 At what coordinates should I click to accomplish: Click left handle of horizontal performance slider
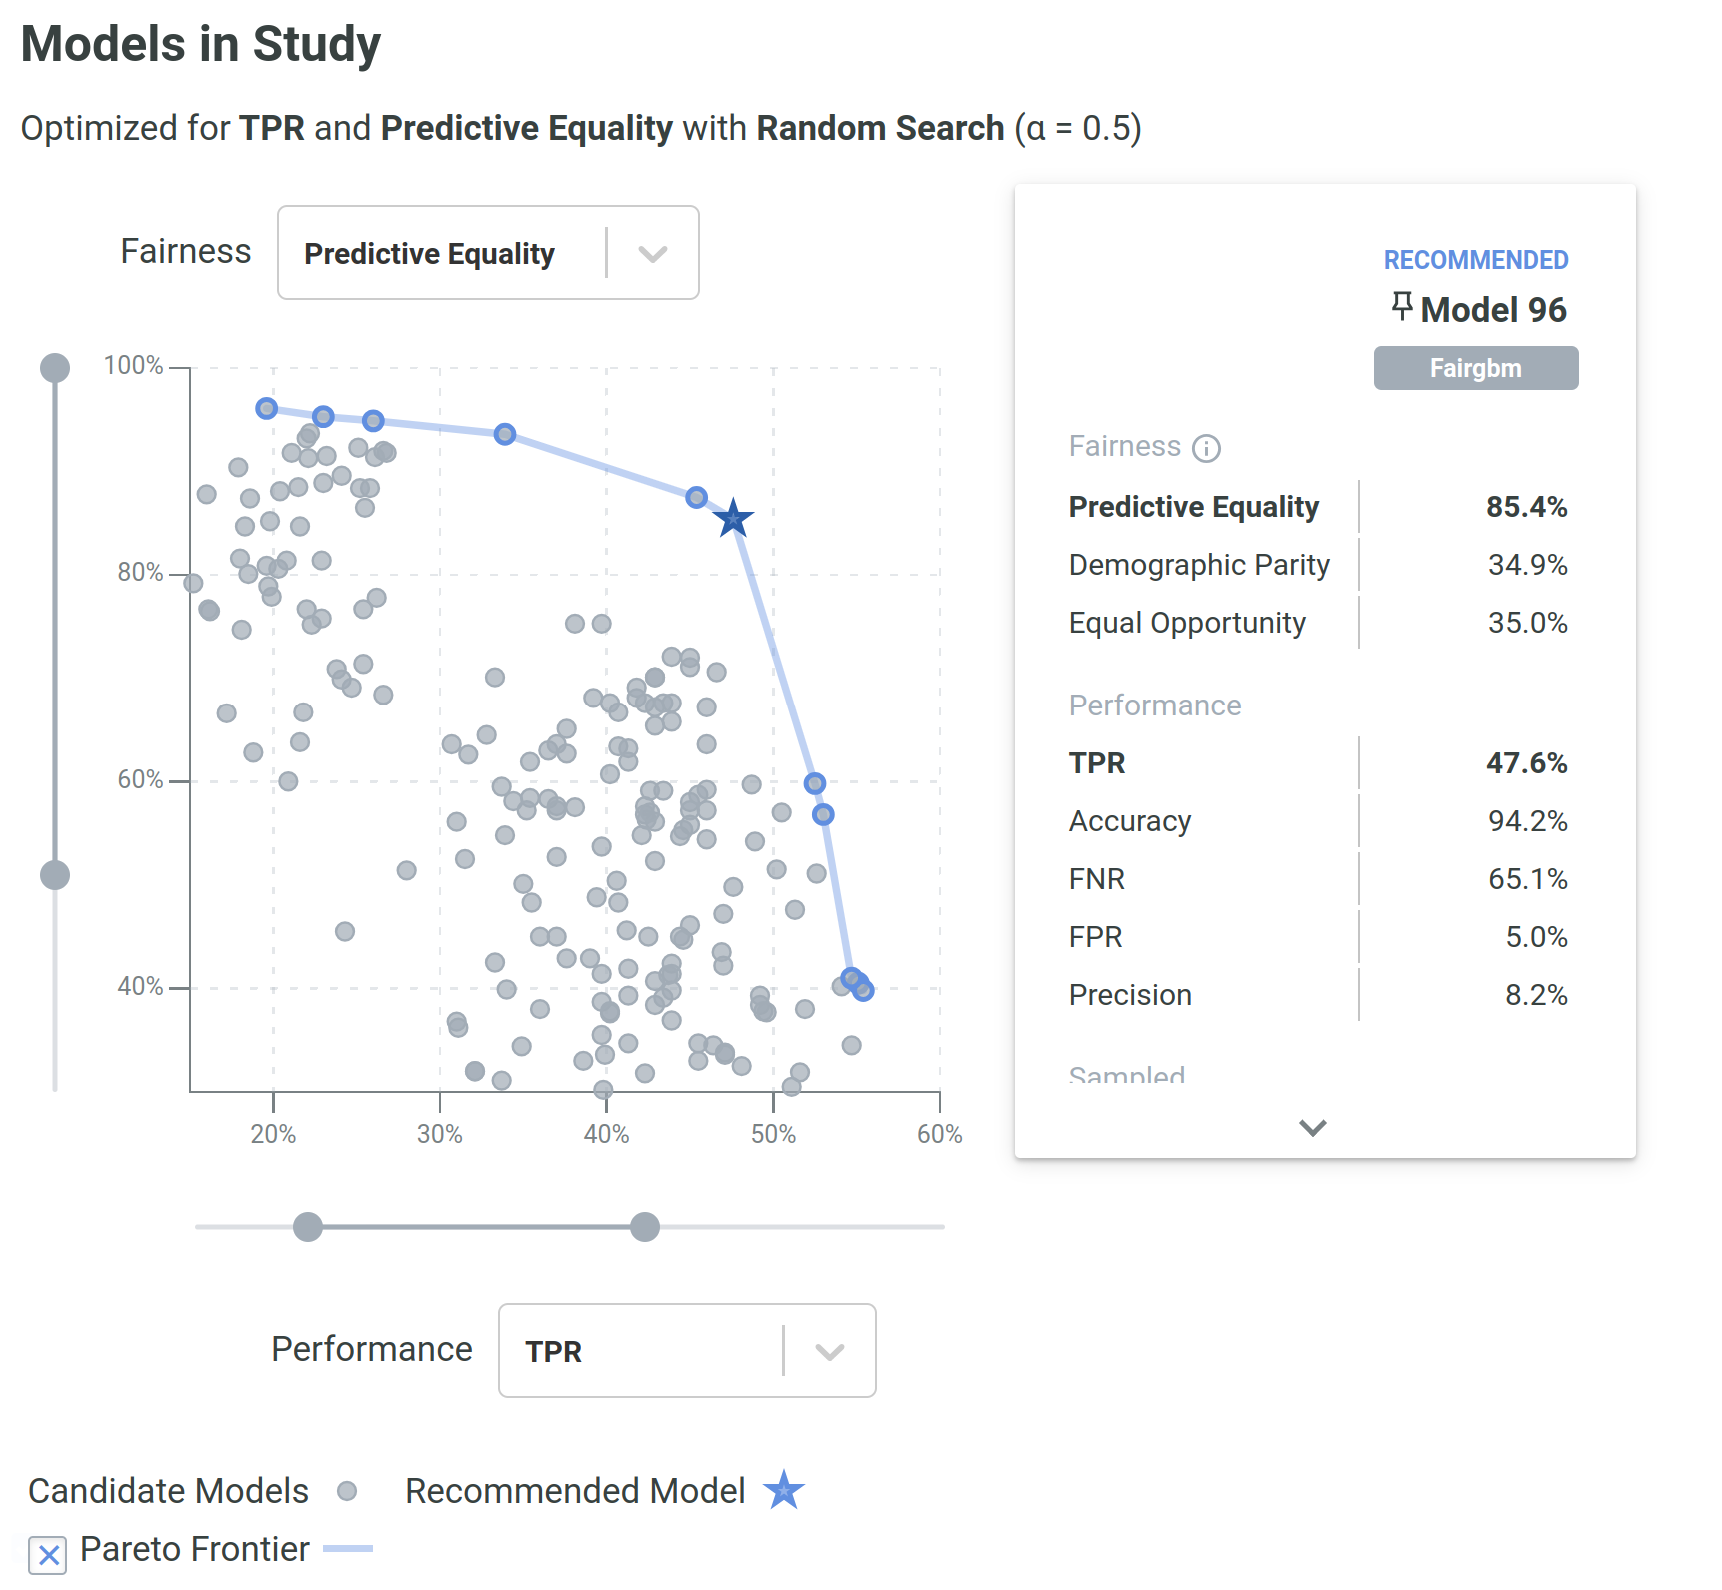pyautogui.click(x=308, y=1227)
